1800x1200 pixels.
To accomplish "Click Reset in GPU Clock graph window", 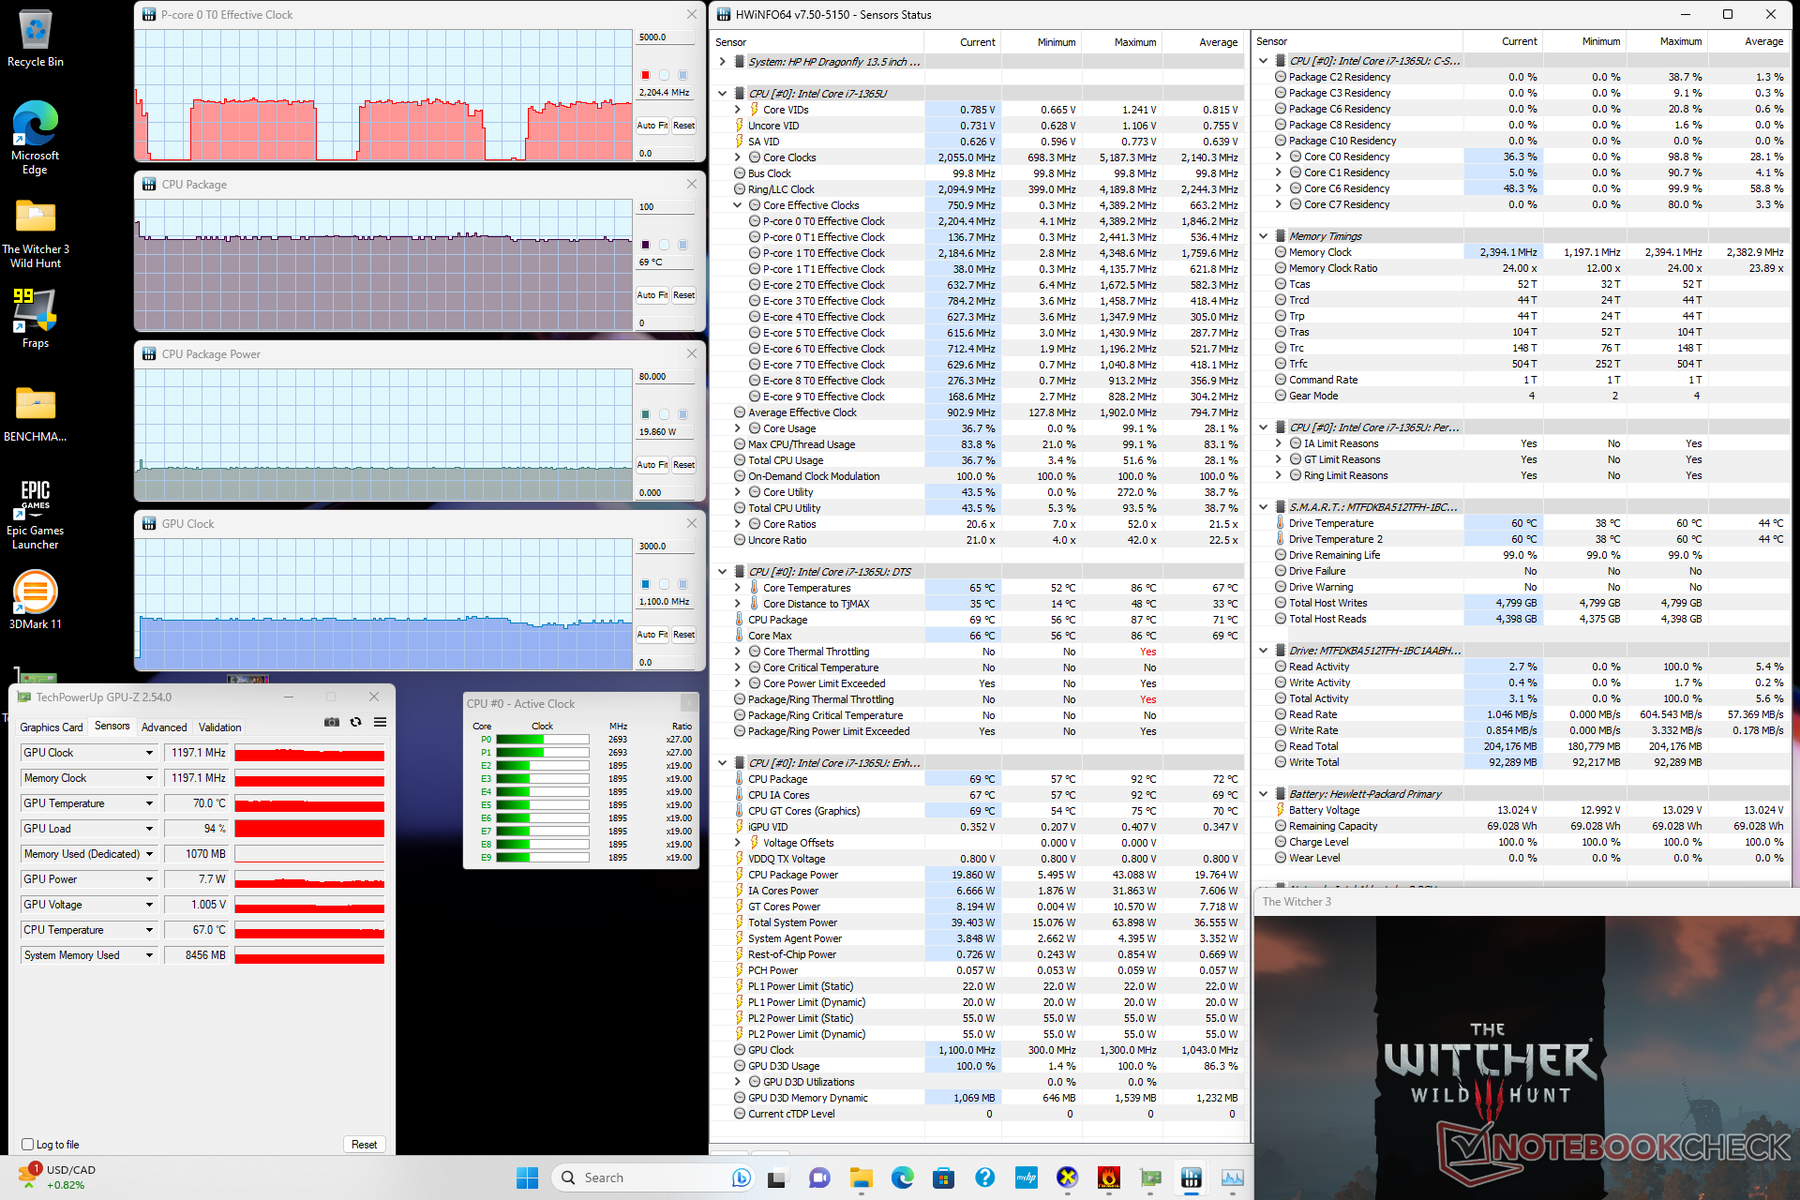I will [684, 635].
